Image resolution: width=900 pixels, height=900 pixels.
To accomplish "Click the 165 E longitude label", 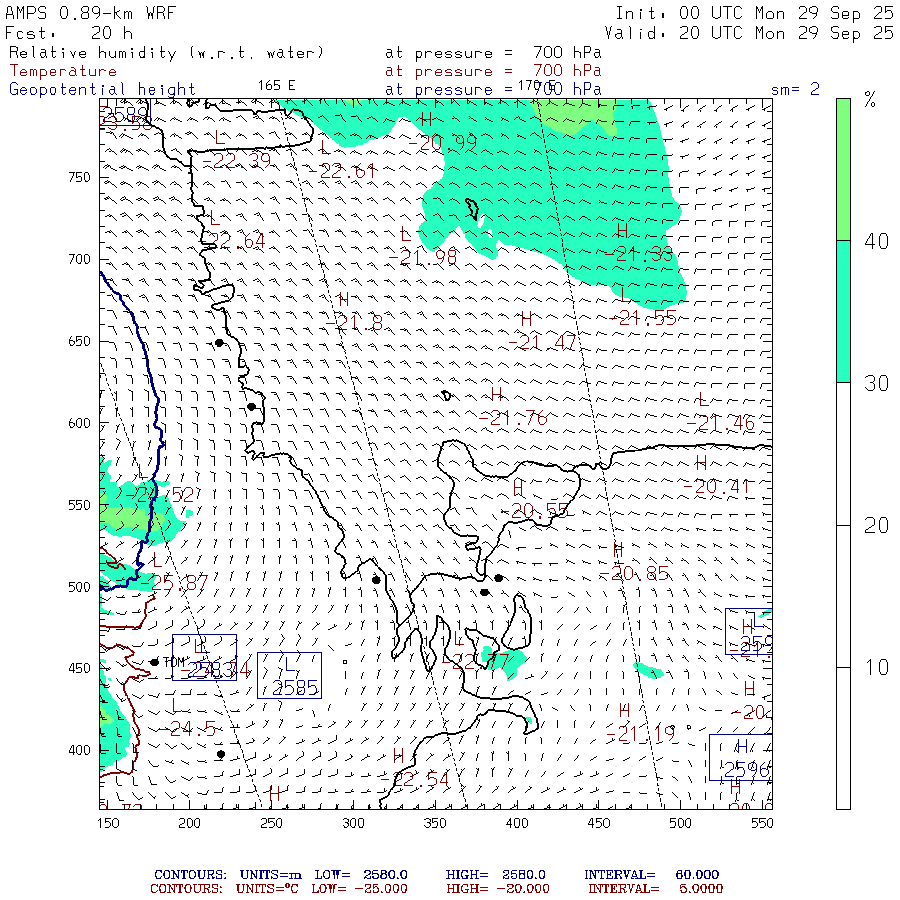I will [277, 85].
